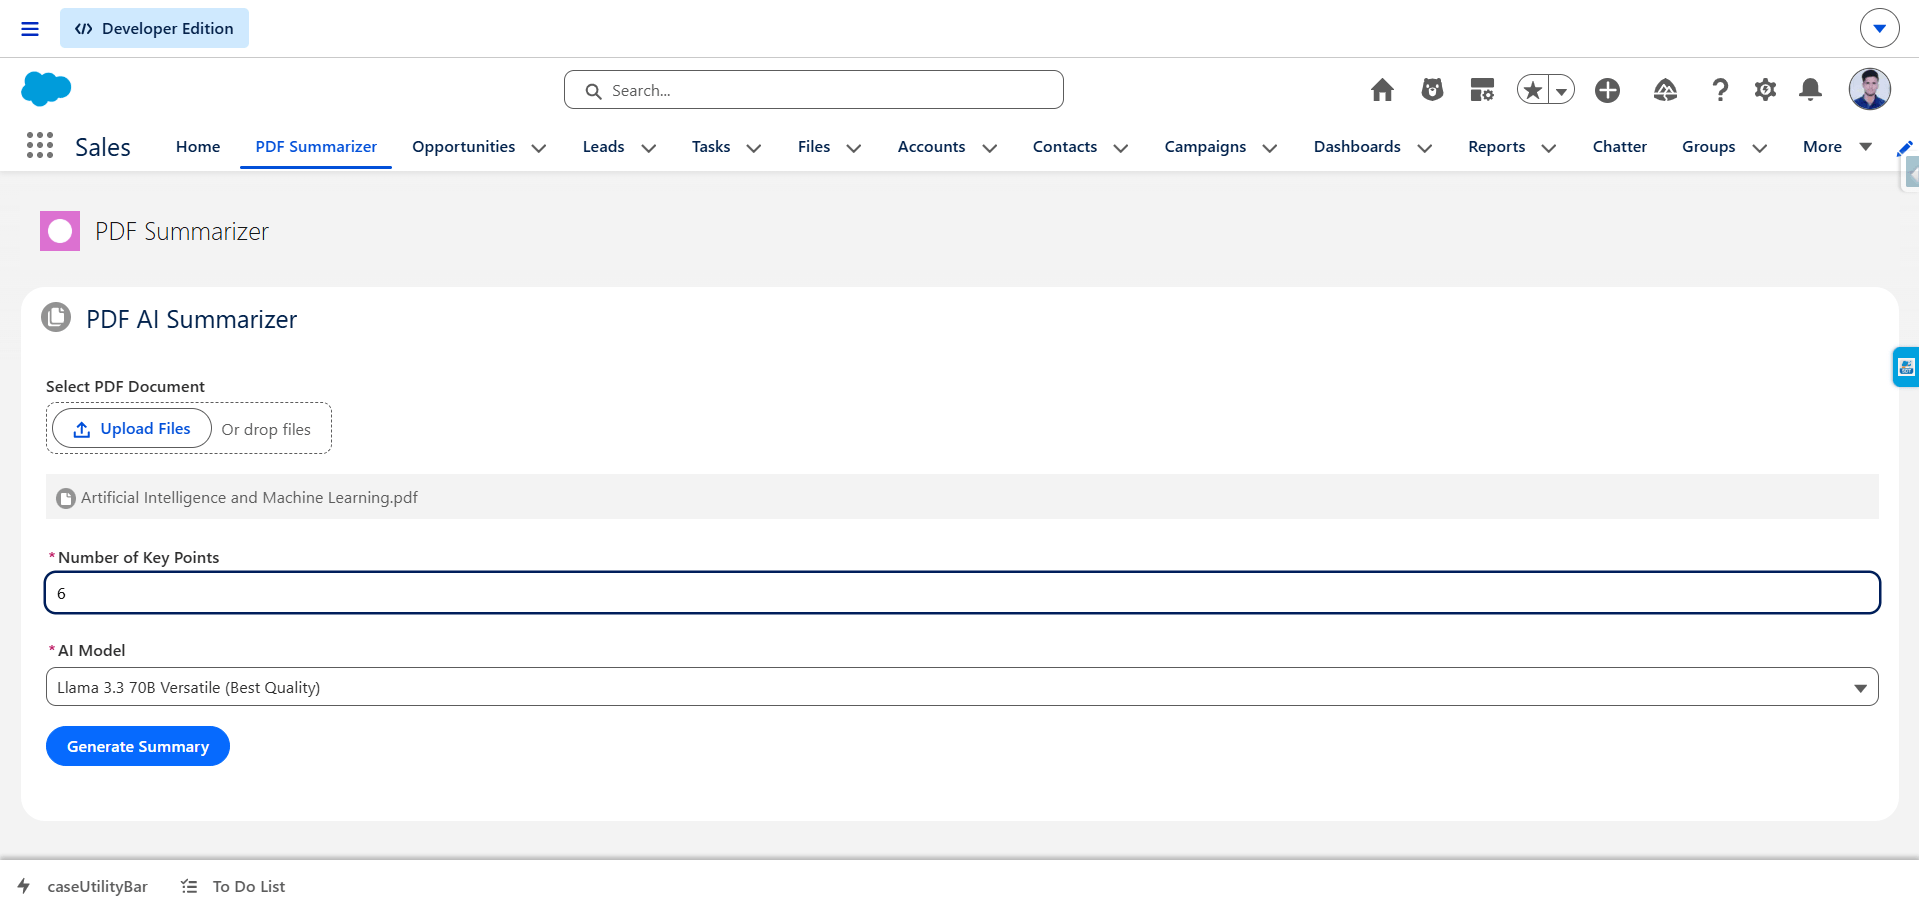
Task: Click the Salesforce cloud logo
Action: point(46,89)
